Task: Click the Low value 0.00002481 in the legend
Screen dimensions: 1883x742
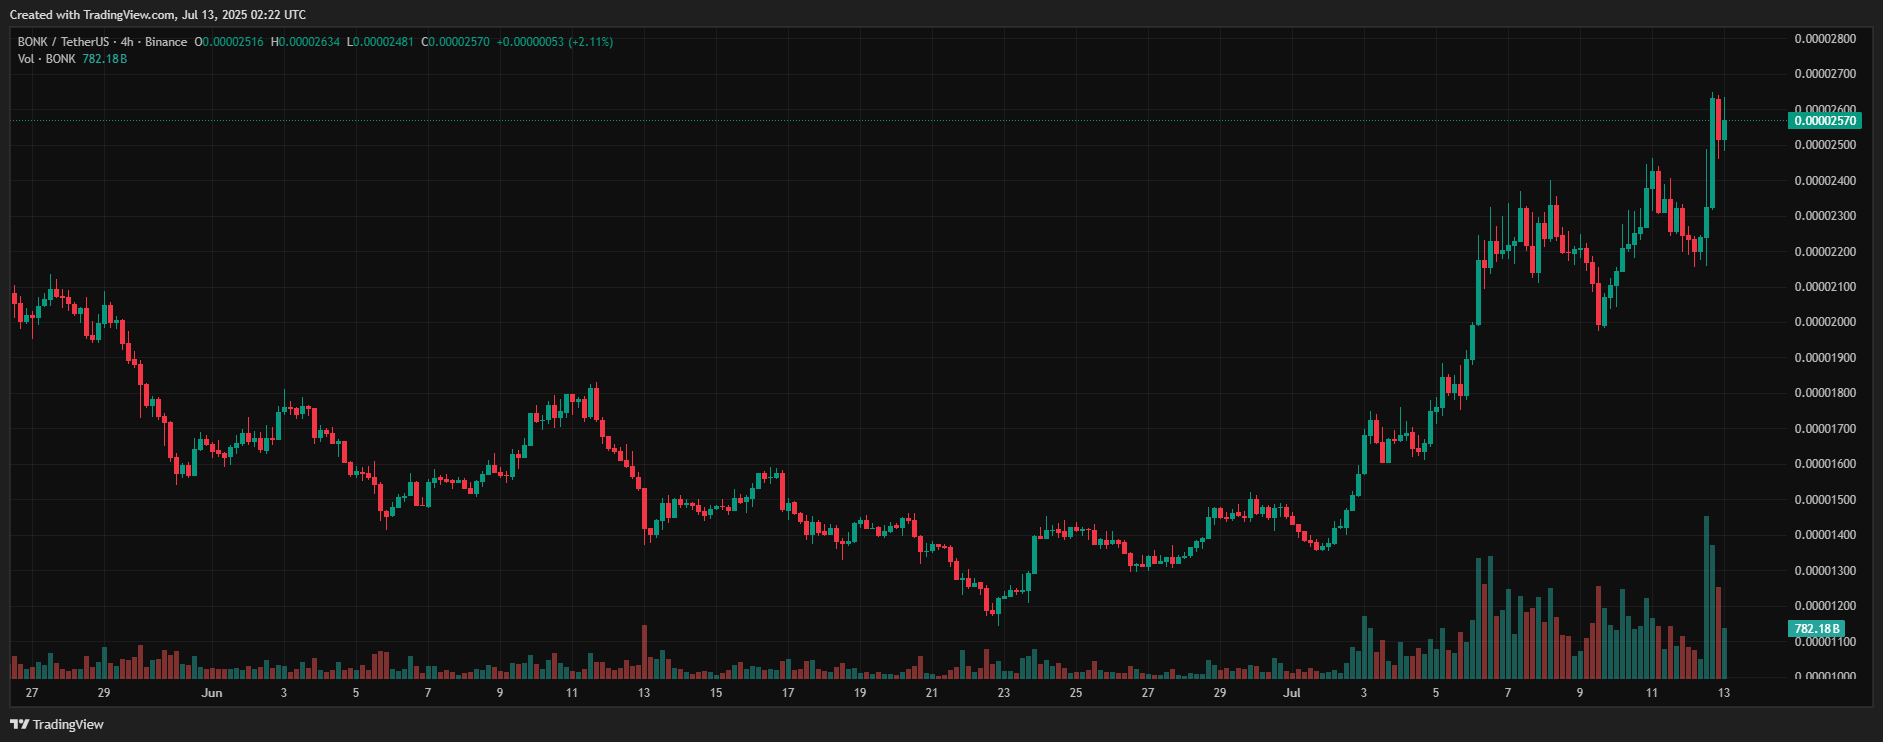Action: 383,42
